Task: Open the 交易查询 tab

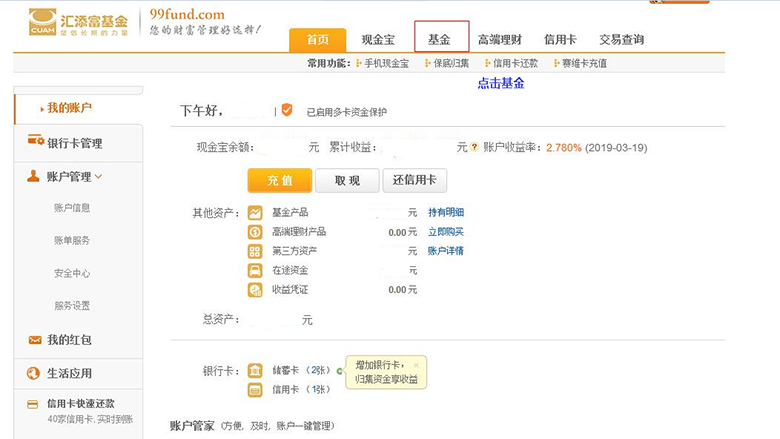Action: point(621,40)
